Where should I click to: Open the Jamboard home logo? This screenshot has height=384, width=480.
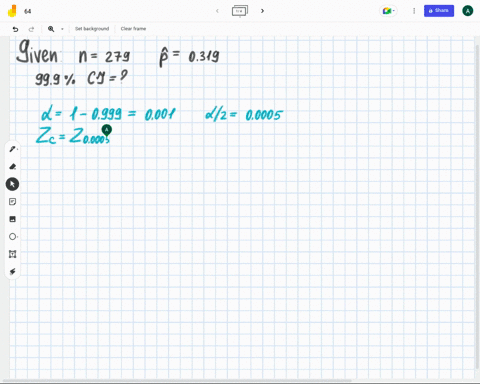click(12, 11)
